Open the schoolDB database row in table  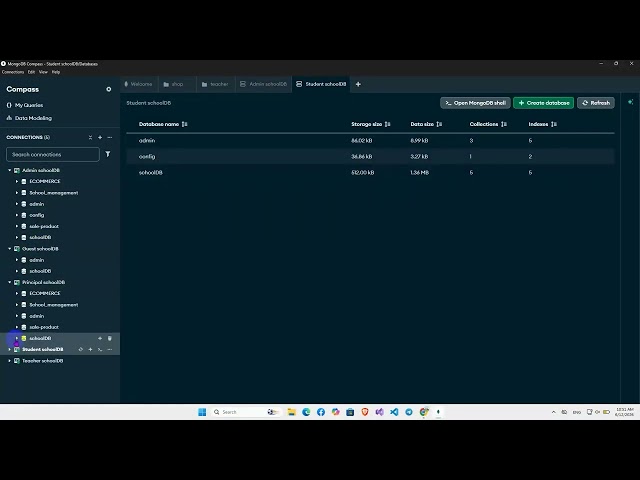coord(370,173)
